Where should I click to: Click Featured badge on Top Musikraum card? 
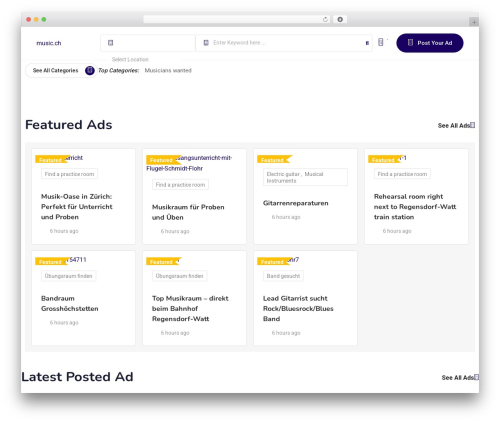(x=163, y=262)
